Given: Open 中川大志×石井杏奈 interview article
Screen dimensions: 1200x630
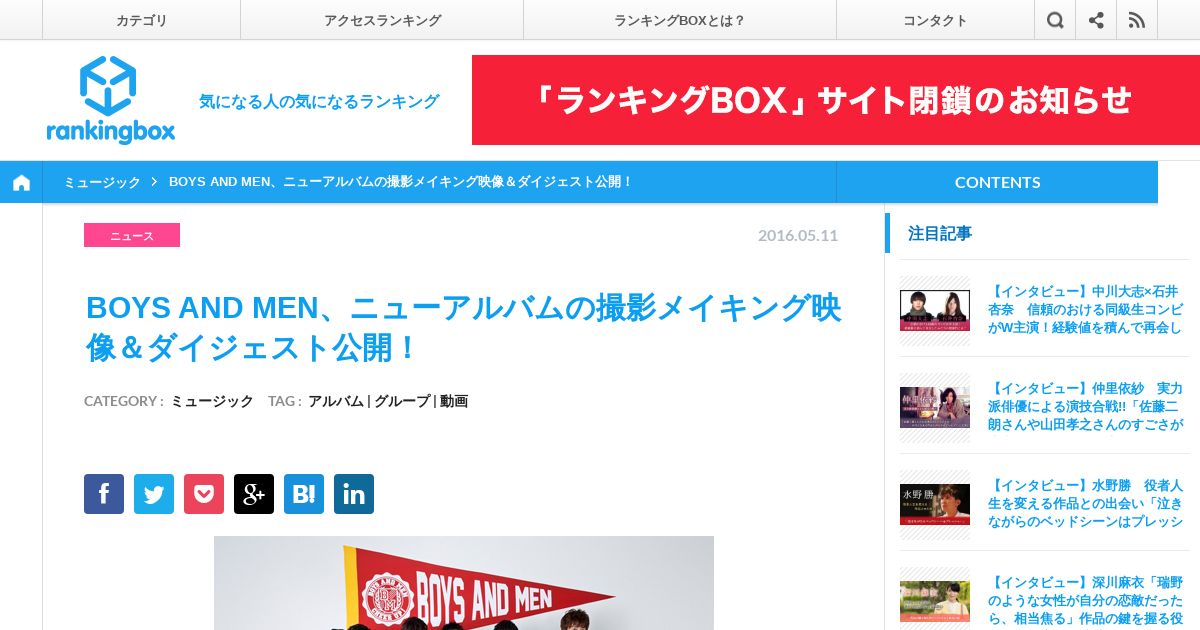Looking at the screenshot, I should tap(1085, 309).
